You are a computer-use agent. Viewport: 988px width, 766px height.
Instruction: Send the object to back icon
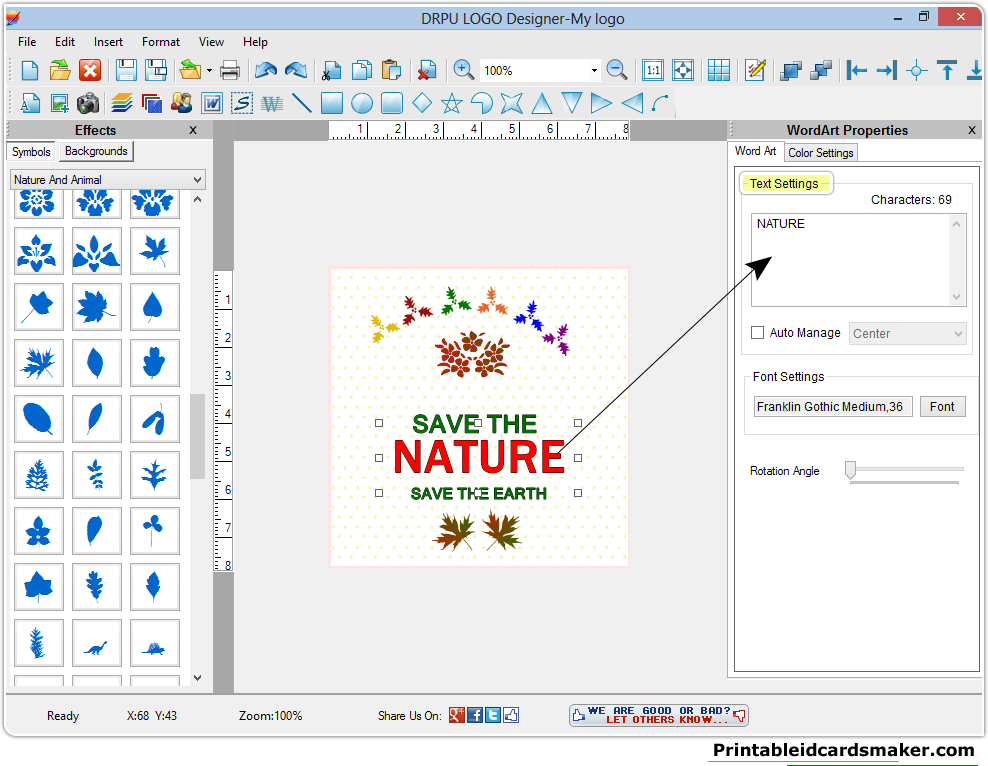(821, 70)
